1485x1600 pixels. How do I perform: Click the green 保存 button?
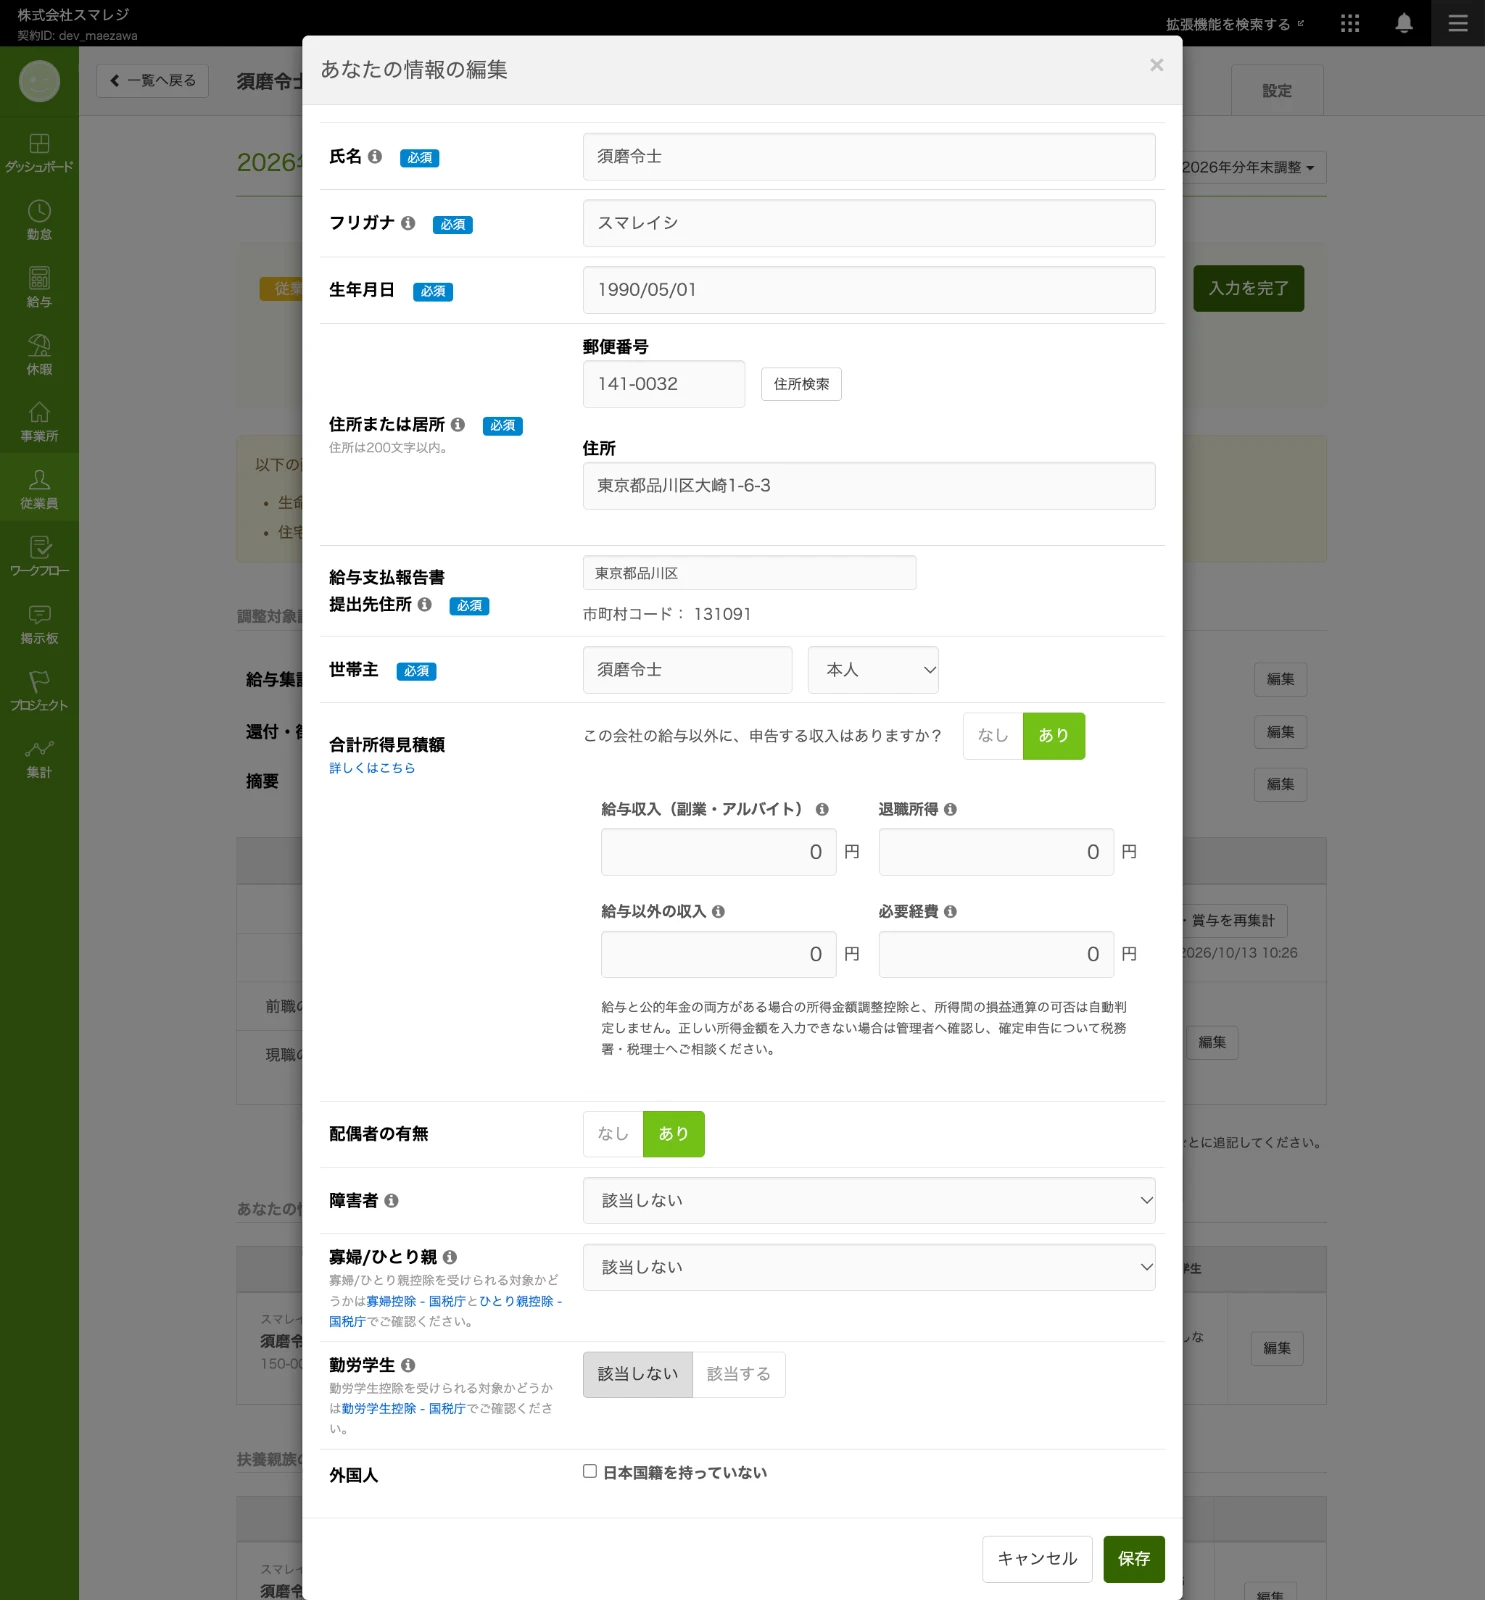pyautogui.click(x=1134, y=1559)
